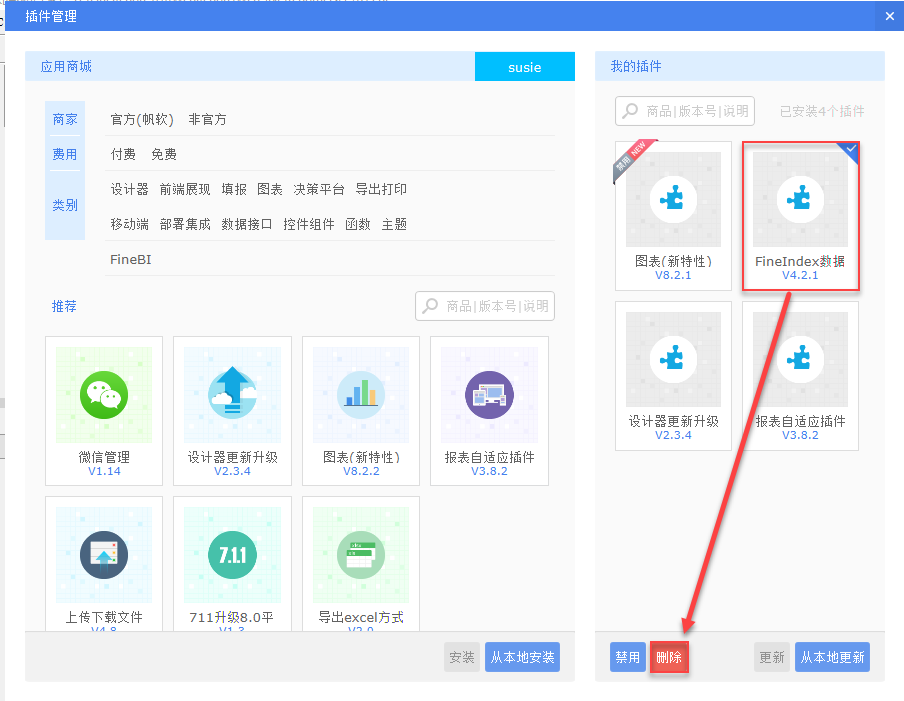Focus the 我的插件 search field
904x701 pixels.
[x=685, y=111]
